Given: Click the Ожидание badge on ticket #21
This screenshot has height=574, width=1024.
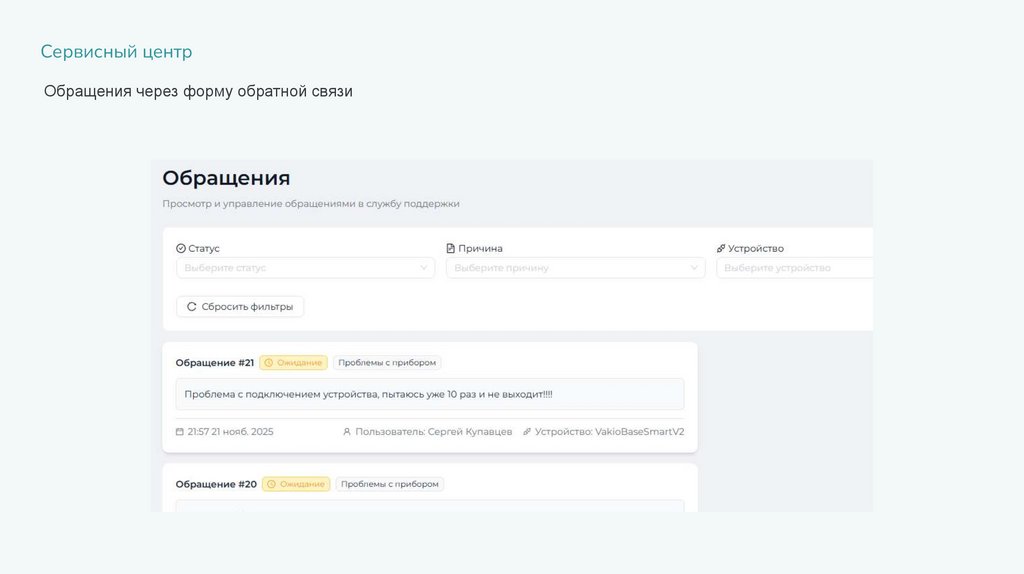Looking at the screenshot, I should [x=293, y=363].
